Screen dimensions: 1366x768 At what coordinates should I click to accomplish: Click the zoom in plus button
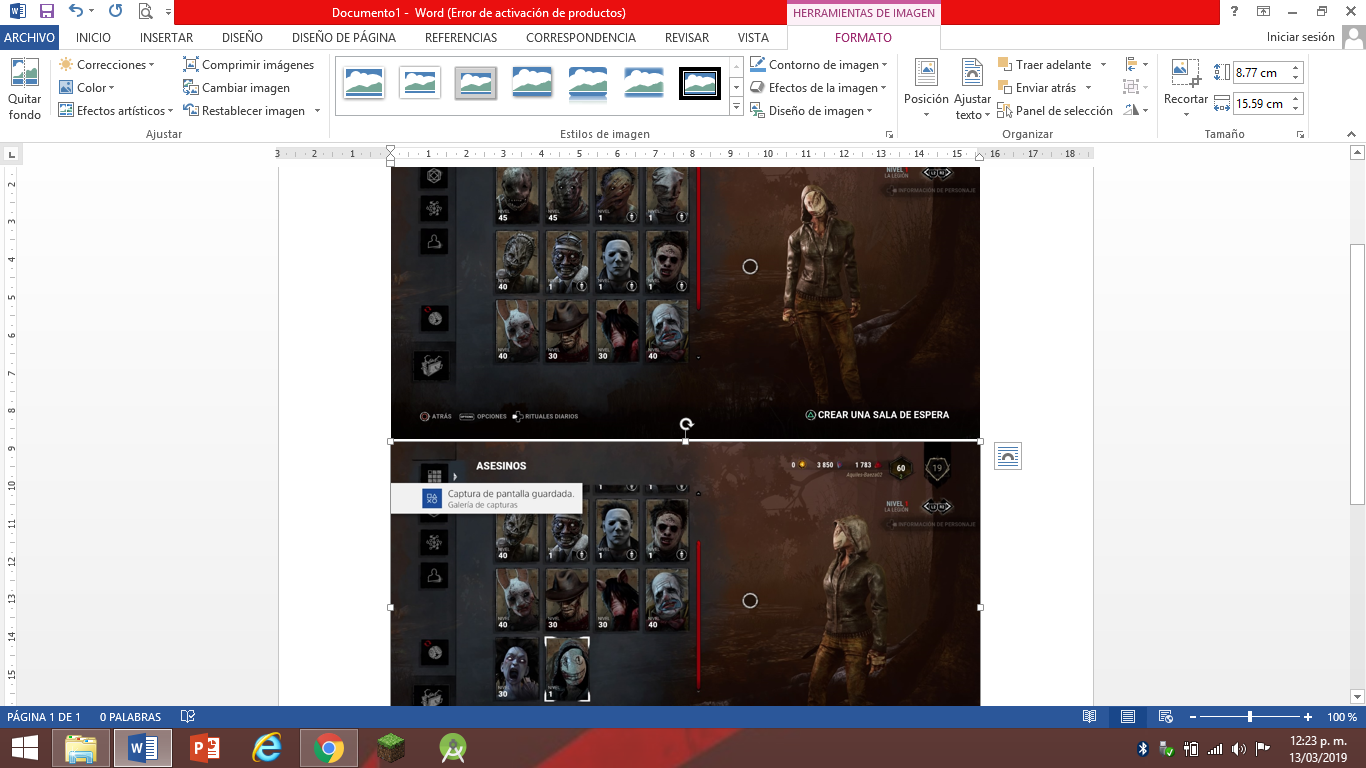1308,717
